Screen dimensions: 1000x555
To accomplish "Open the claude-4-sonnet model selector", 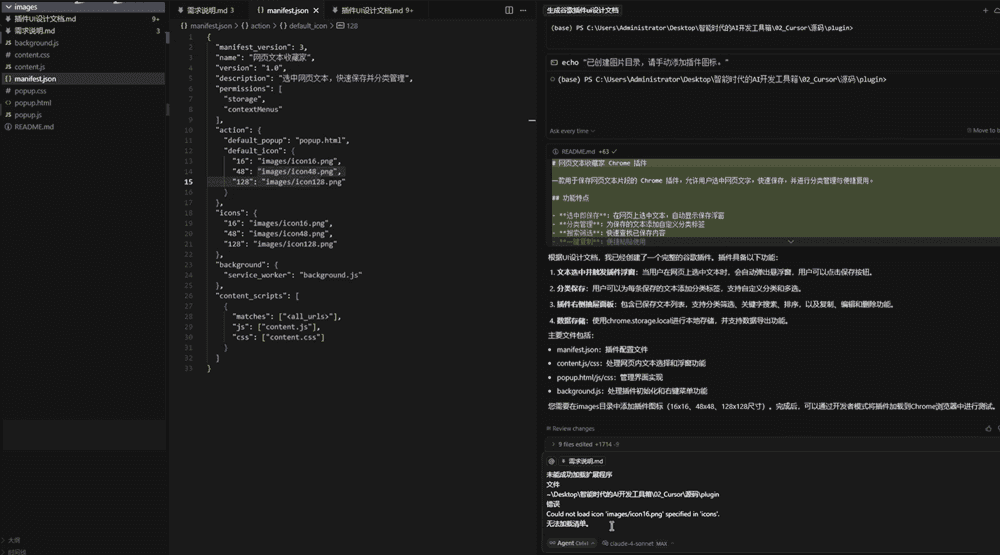I will [x=640, y=543].
